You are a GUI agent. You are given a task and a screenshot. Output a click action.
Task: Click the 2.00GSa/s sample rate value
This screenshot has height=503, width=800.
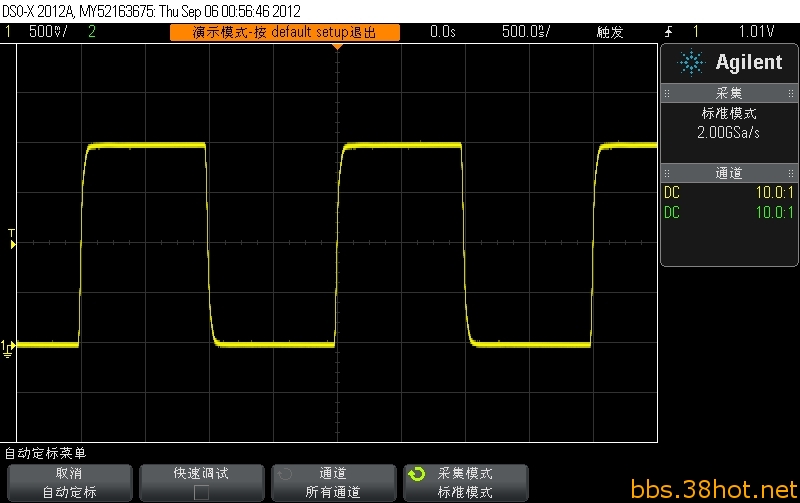729,133
